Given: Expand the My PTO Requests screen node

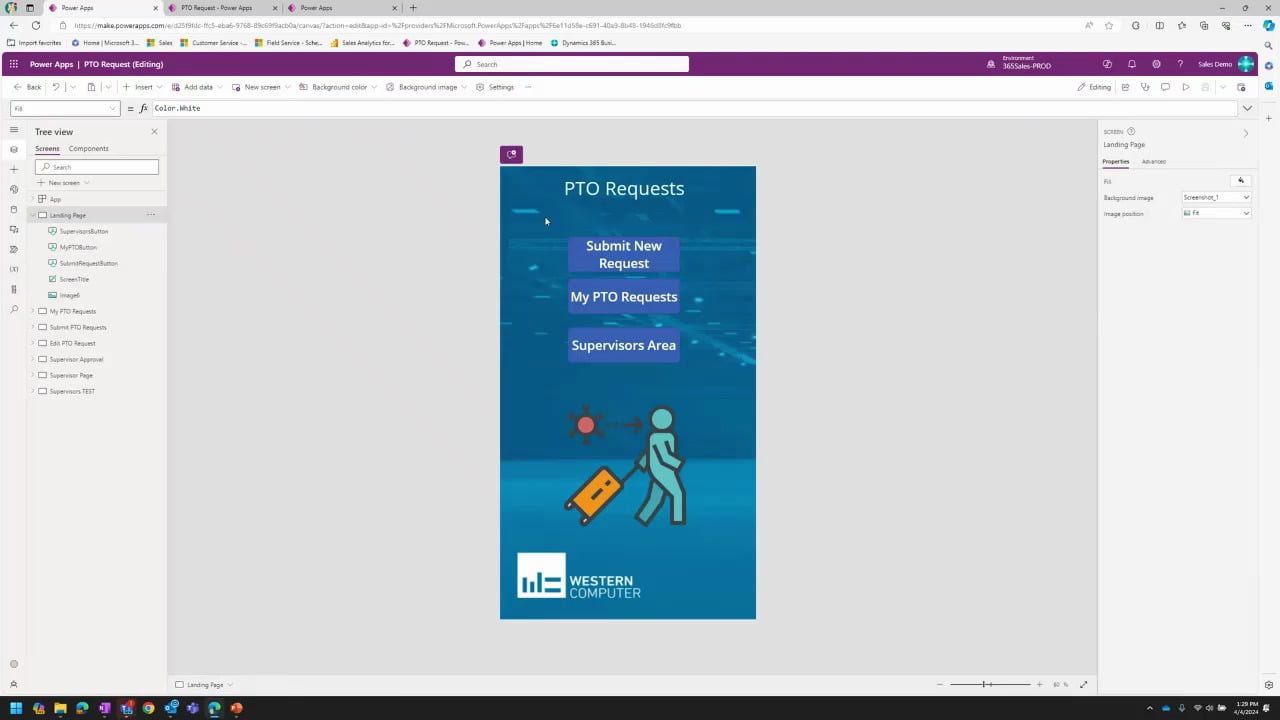Looking at the screenshot, I should click(32, 311).
